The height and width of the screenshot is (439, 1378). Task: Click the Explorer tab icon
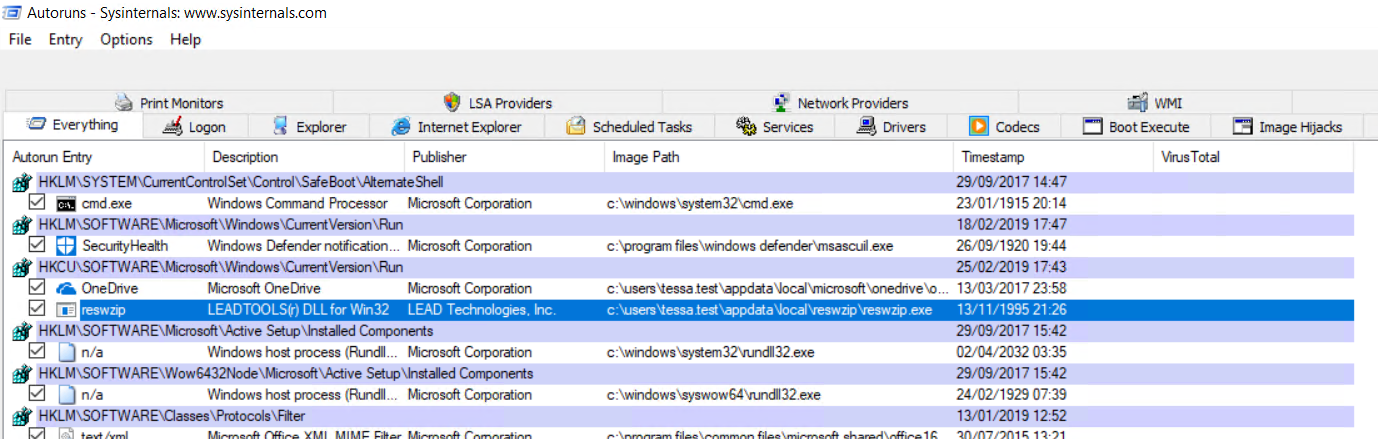(279, 126)
